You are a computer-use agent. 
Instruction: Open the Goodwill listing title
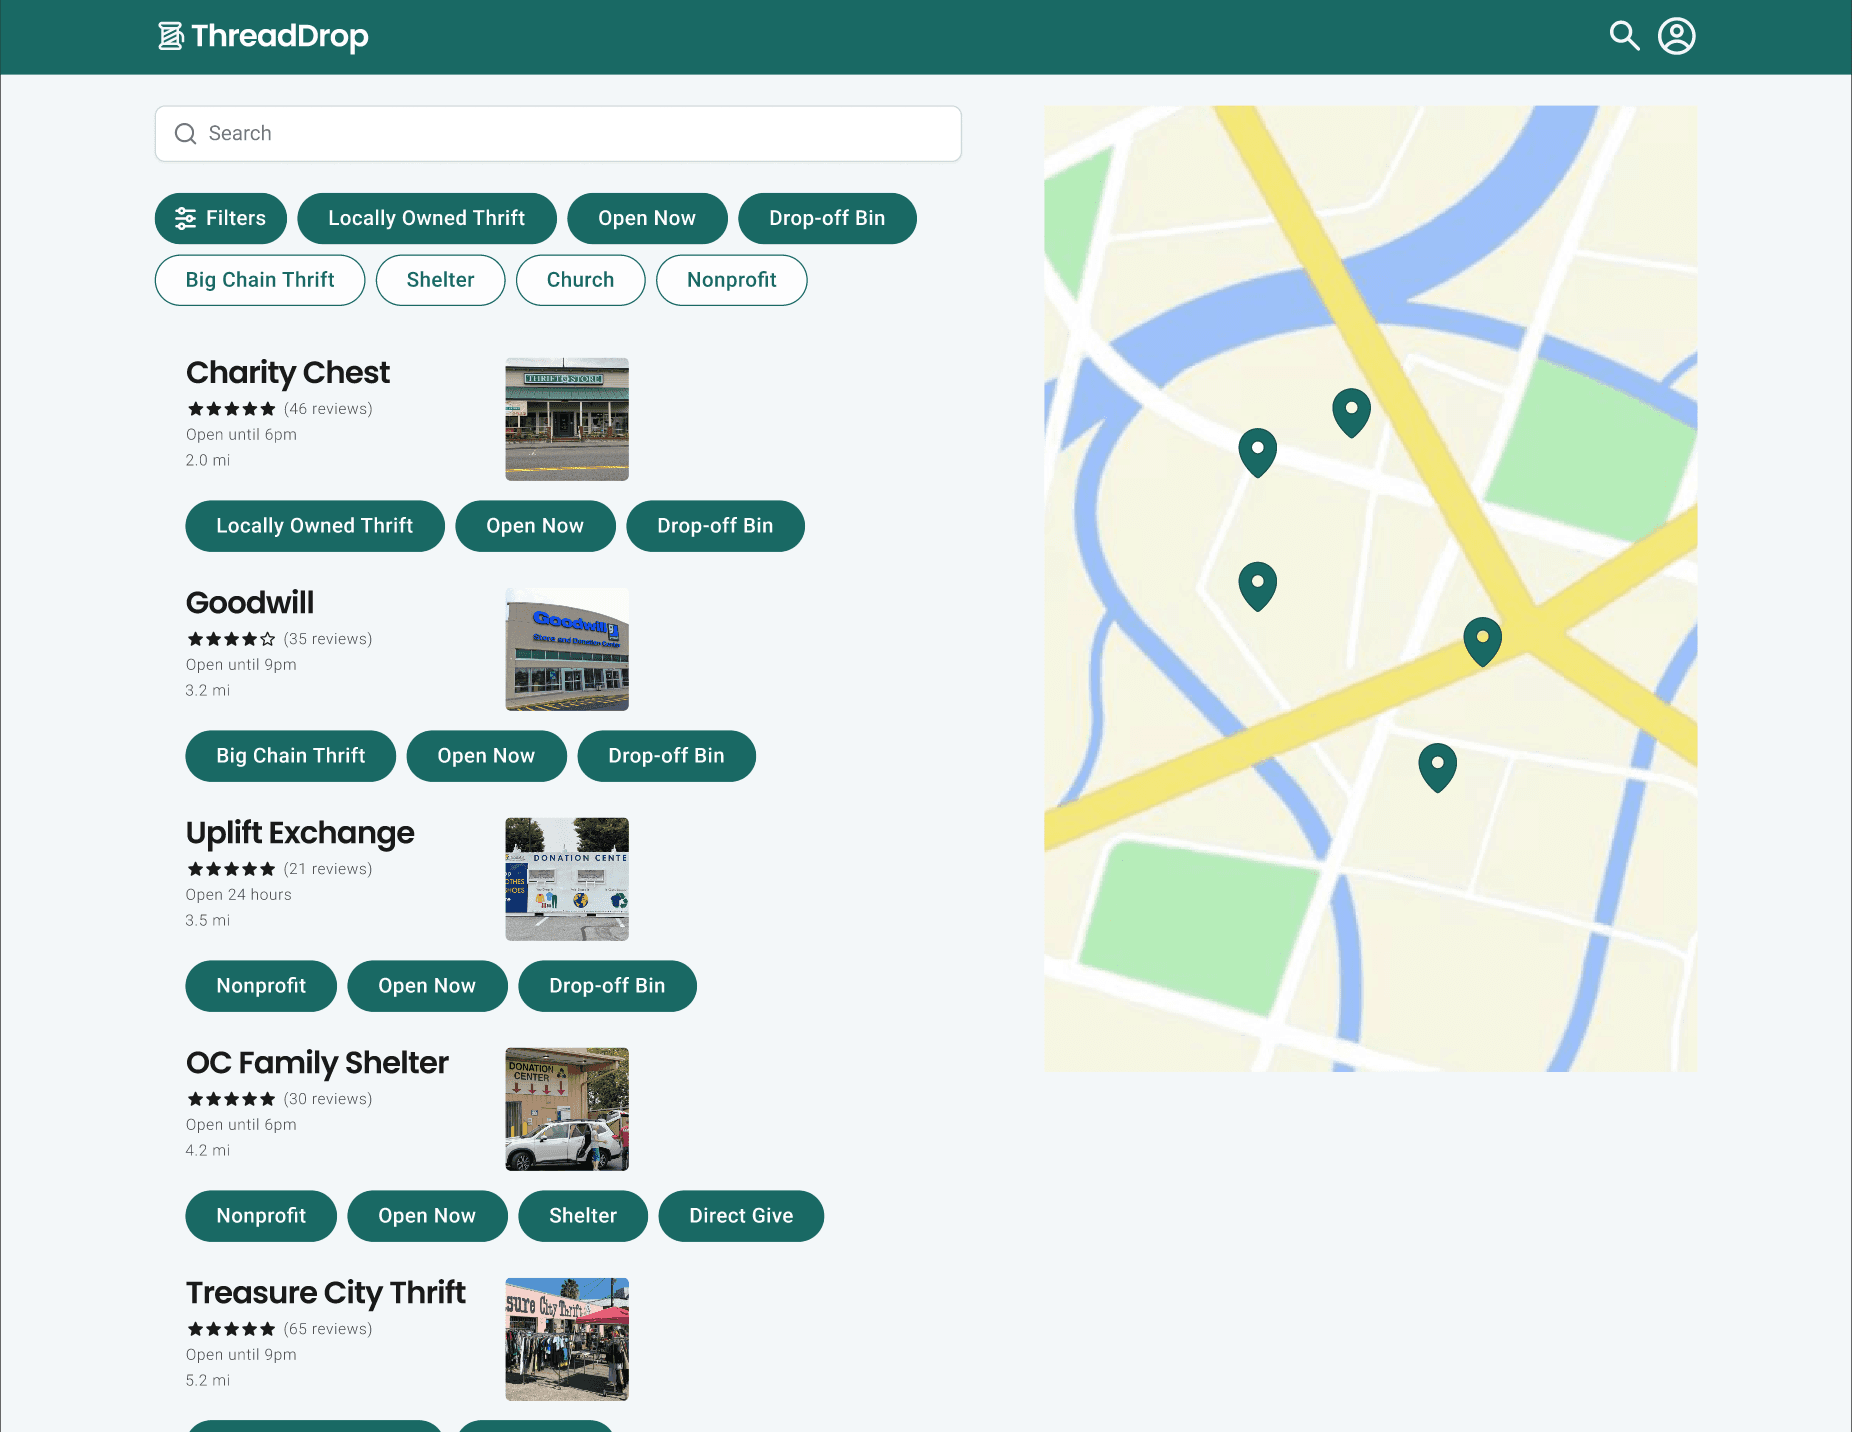pos(250,603)
